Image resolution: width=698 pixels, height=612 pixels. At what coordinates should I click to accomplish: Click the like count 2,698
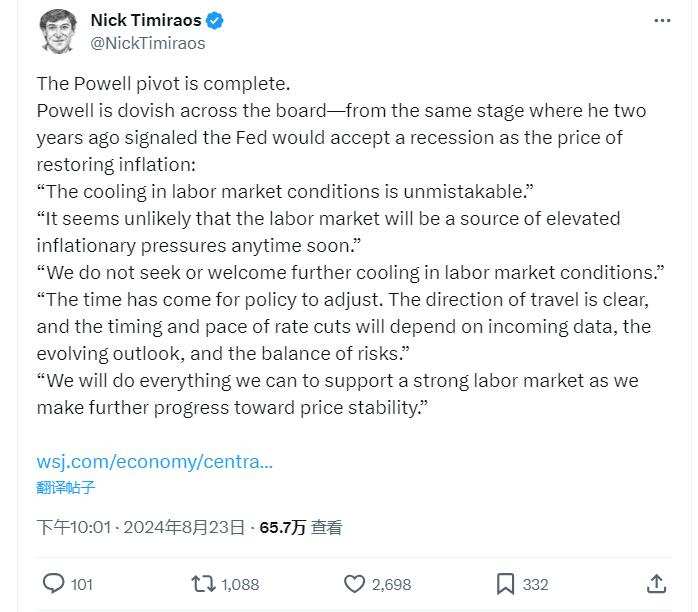point(390,584)
